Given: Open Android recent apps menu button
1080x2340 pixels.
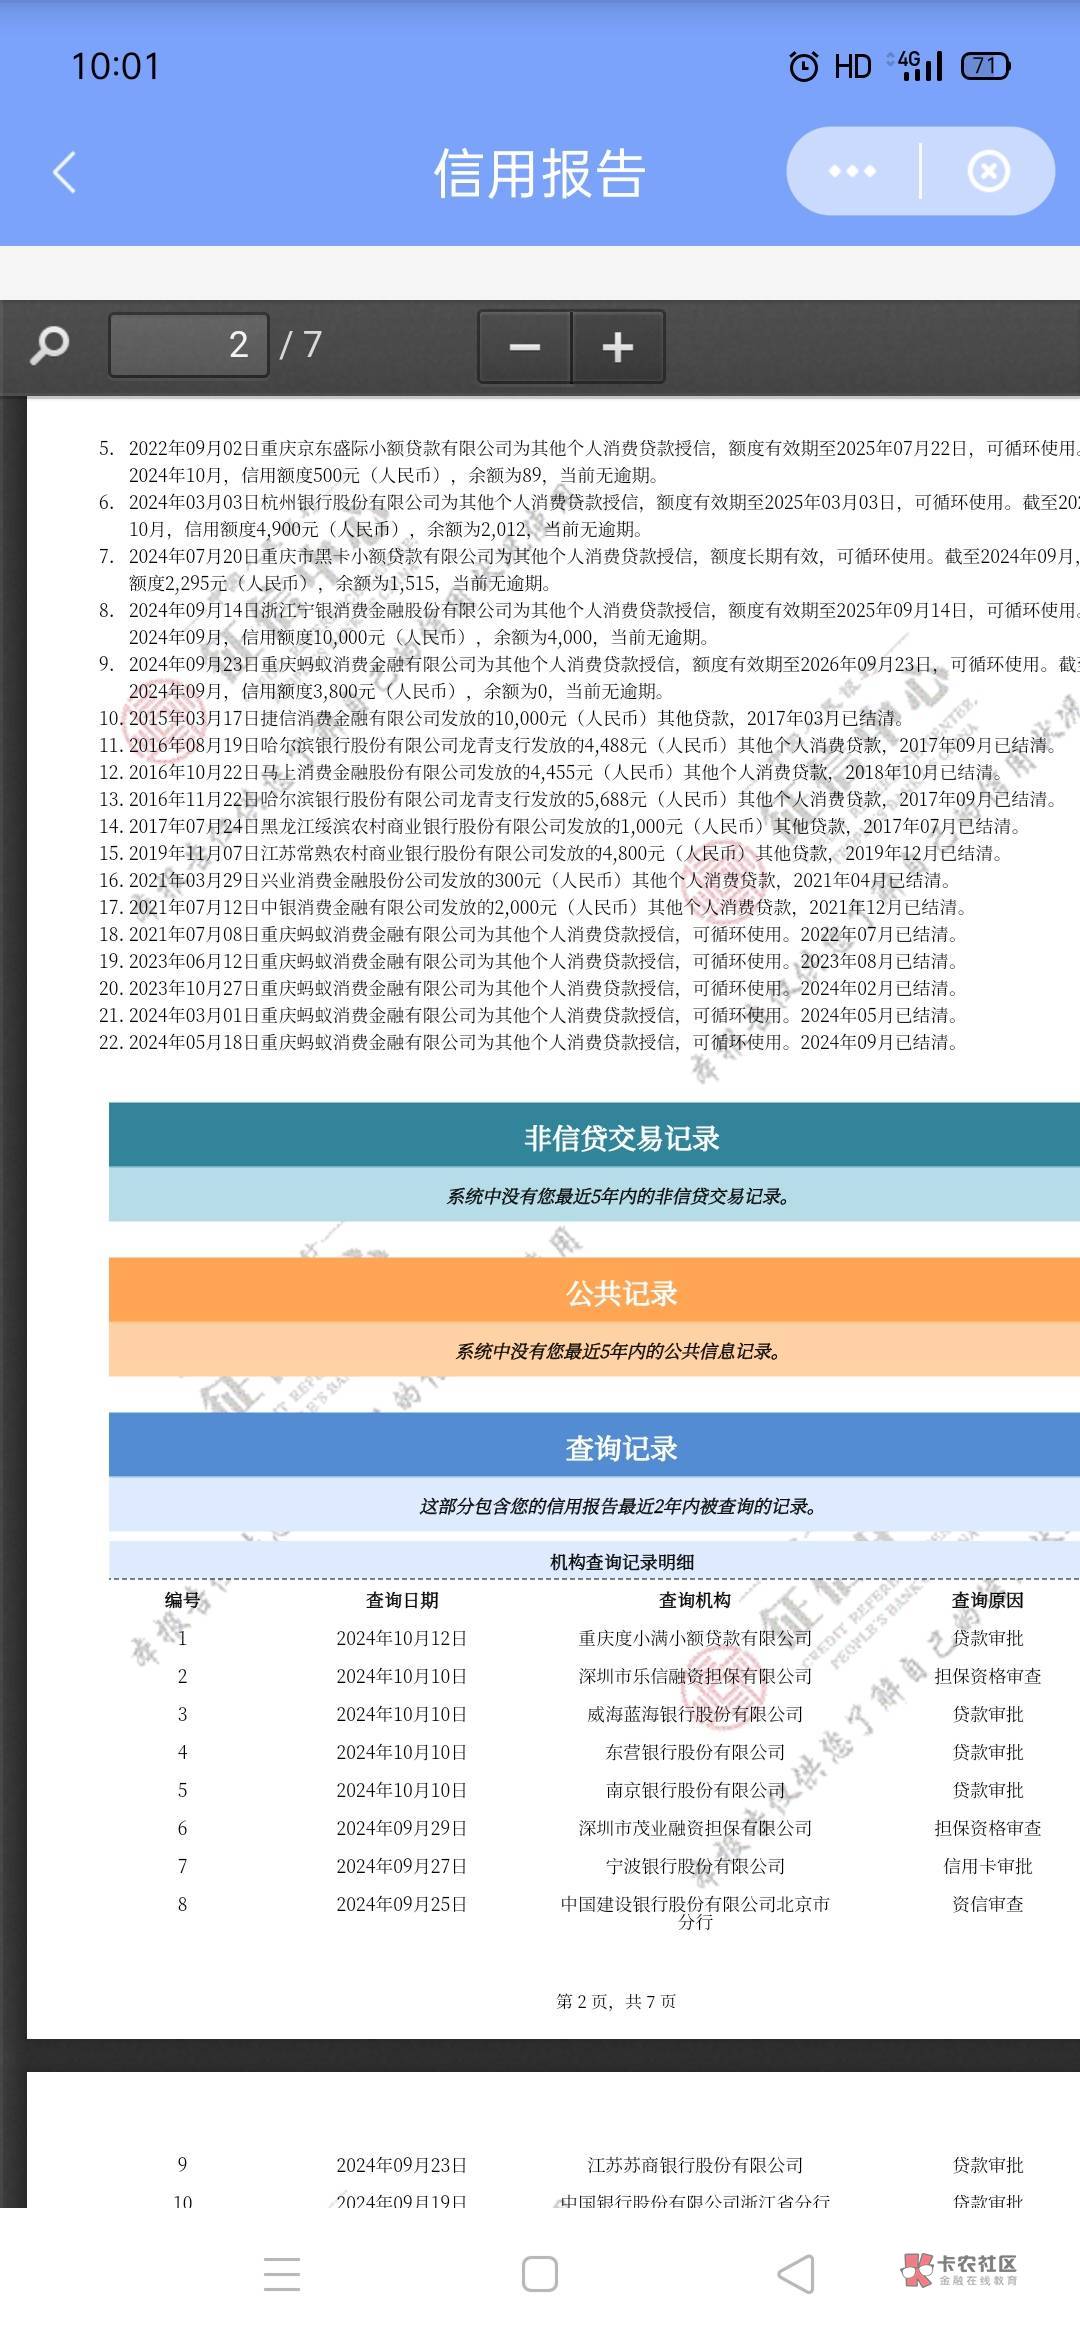Looking at the screenshot, I should tap(282, 2274).
